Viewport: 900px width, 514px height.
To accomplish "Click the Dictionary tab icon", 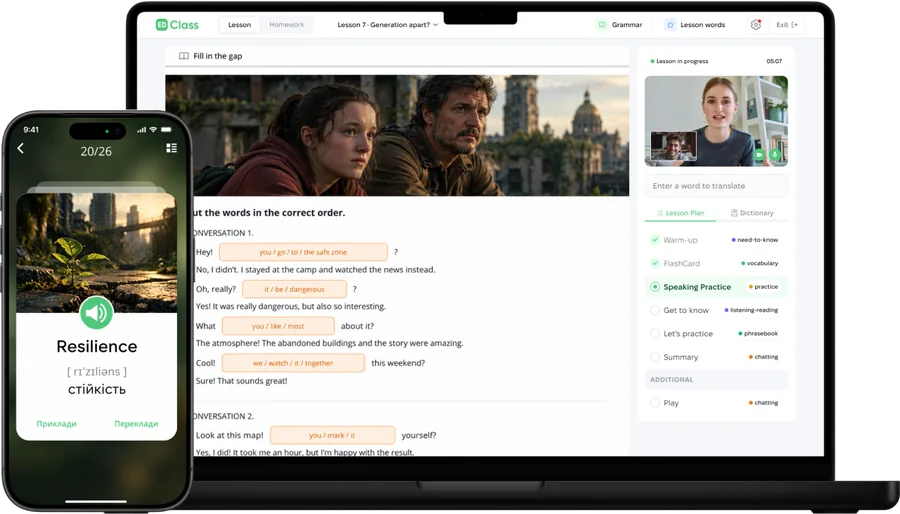I will pos(734,213).
